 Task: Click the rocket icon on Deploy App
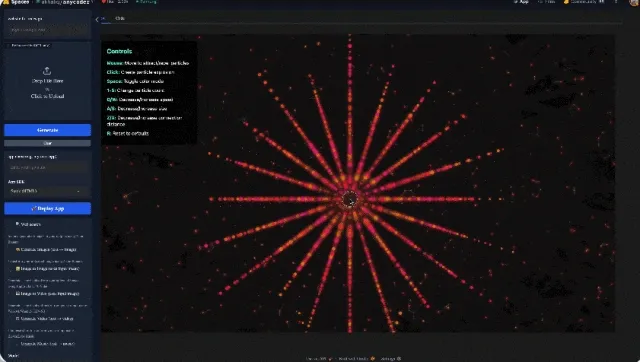click(34, 209)
